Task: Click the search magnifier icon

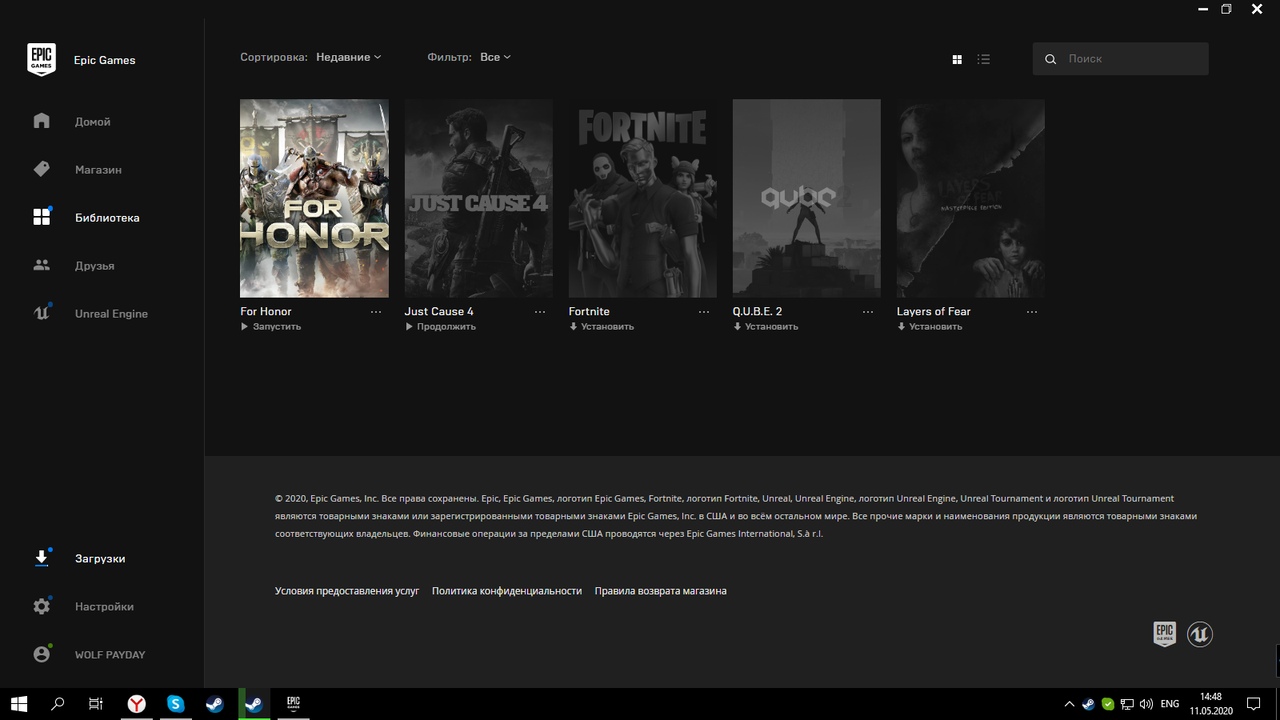Action: click(1051, 60)
